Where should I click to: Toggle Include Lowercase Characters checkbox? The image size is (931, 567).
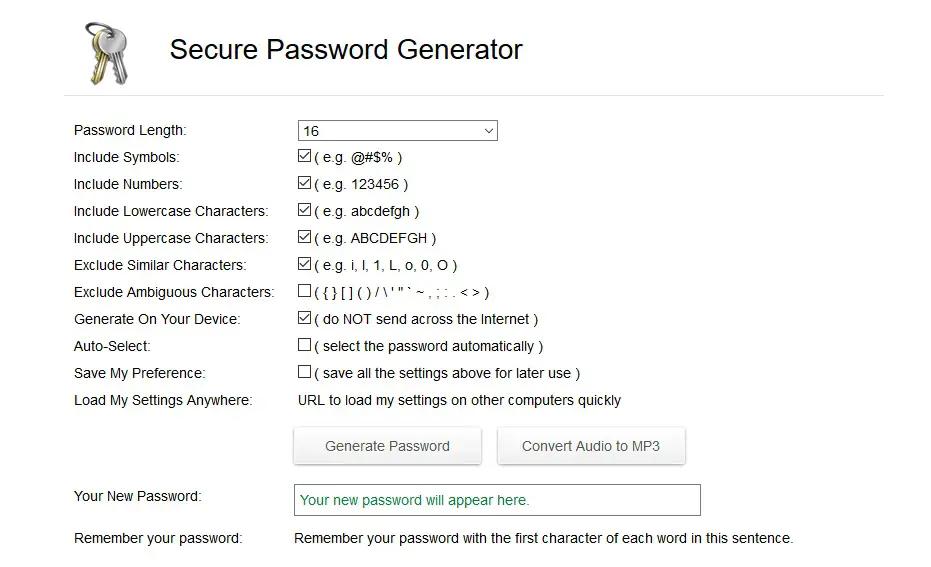tap(304, 211)
